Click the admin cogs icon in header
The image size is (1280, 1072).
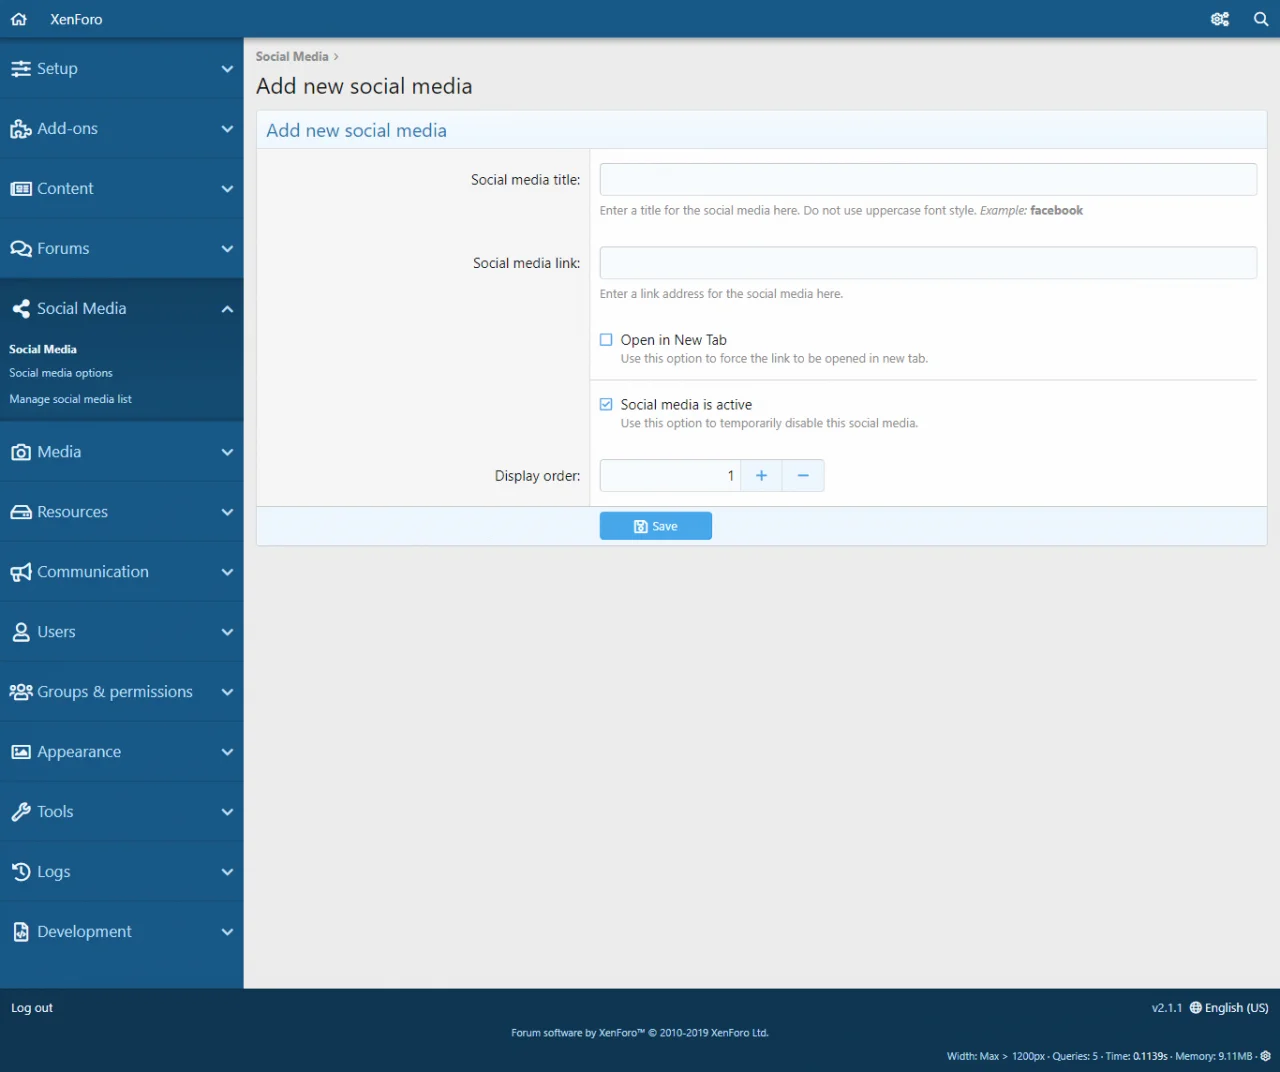(x=1220, y=19)
